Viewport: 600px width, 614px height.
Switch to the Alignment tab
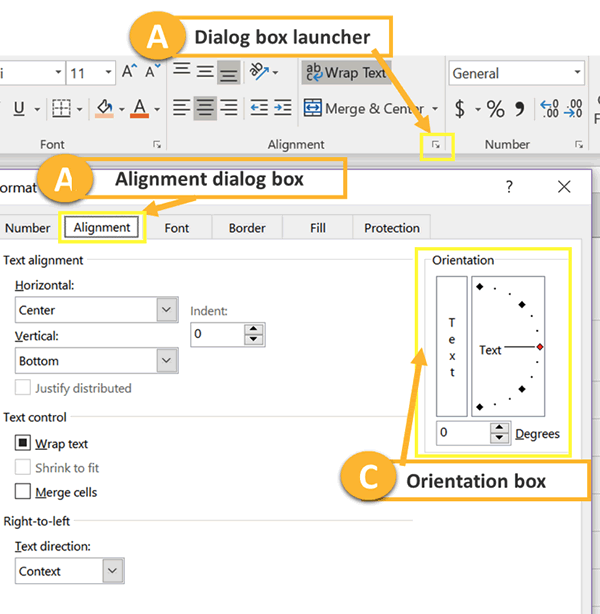tap(102, 228)
